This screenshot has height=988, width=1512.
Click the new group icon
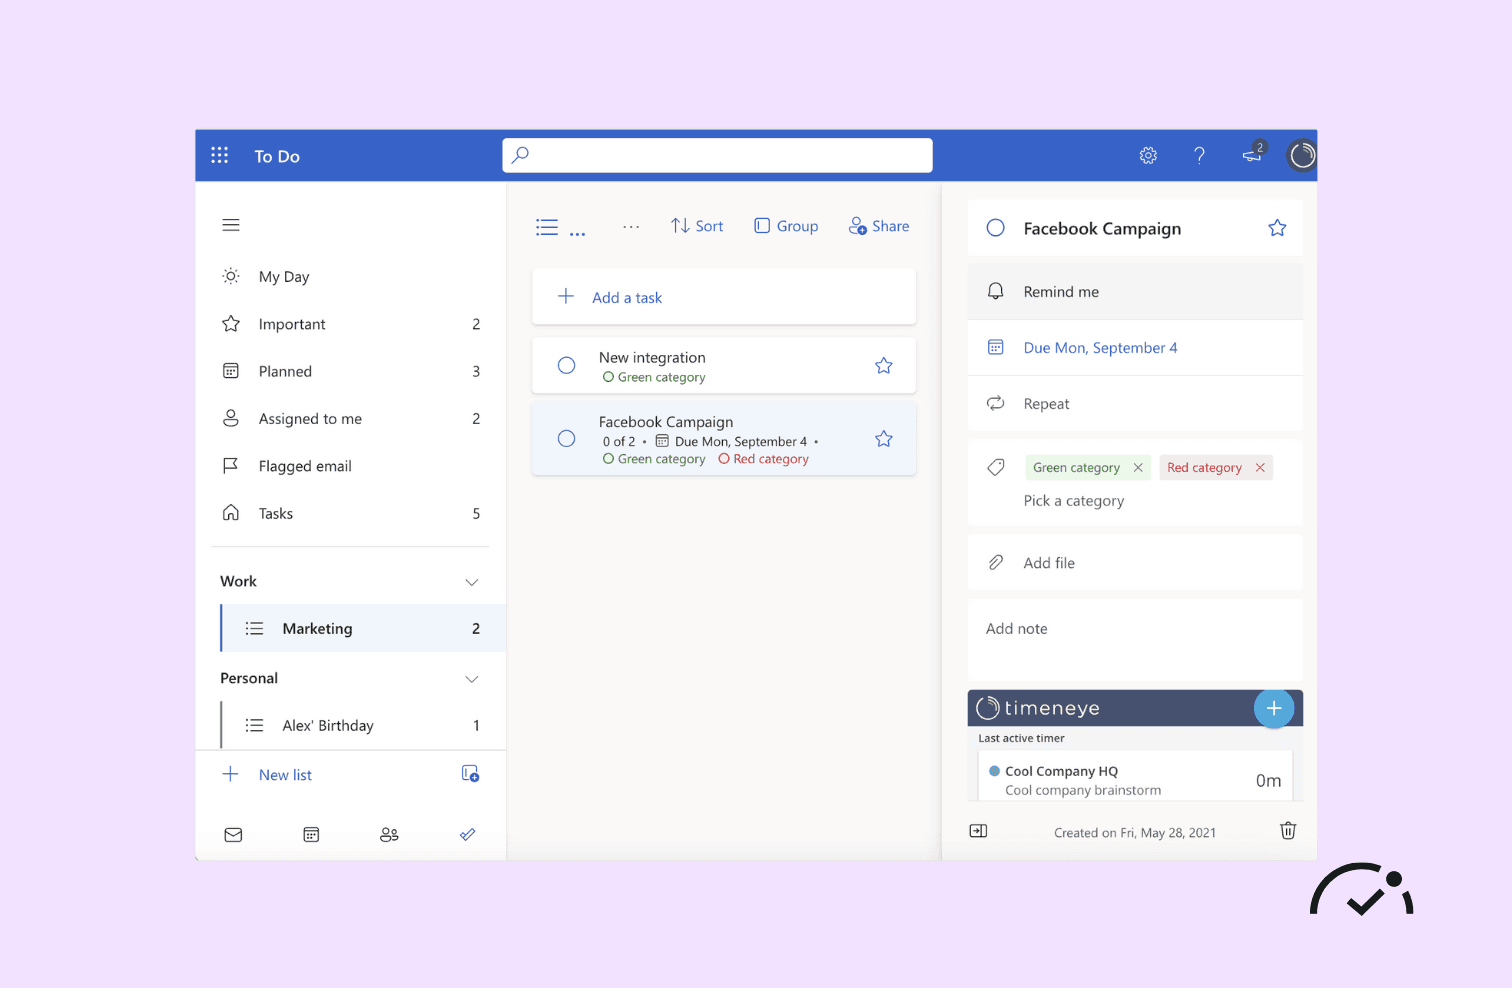pyautogui.click(x=470, y=774)
